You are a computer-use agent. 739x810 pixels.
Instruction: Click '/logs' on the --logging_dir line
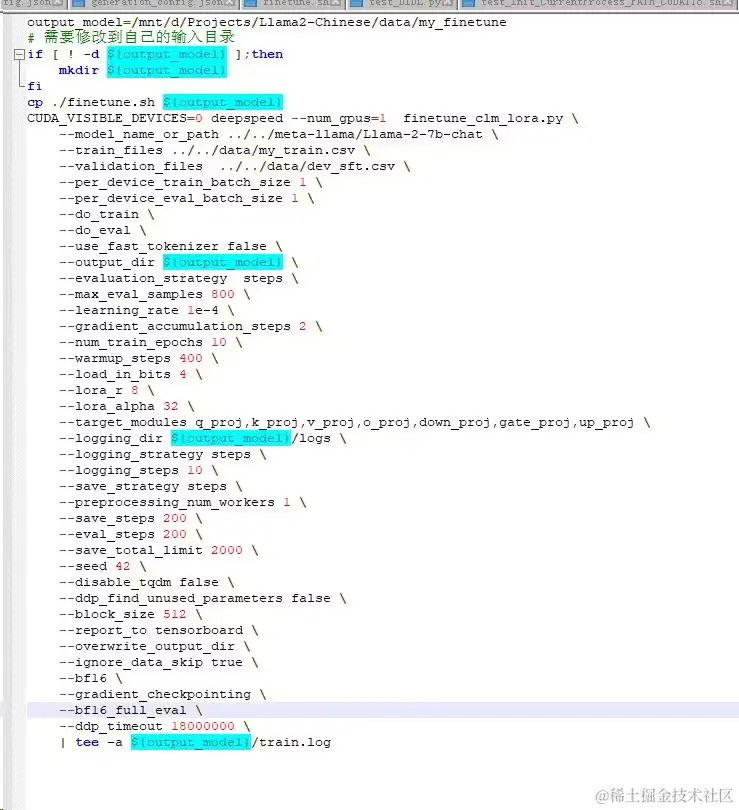click(x=311, y=439)
